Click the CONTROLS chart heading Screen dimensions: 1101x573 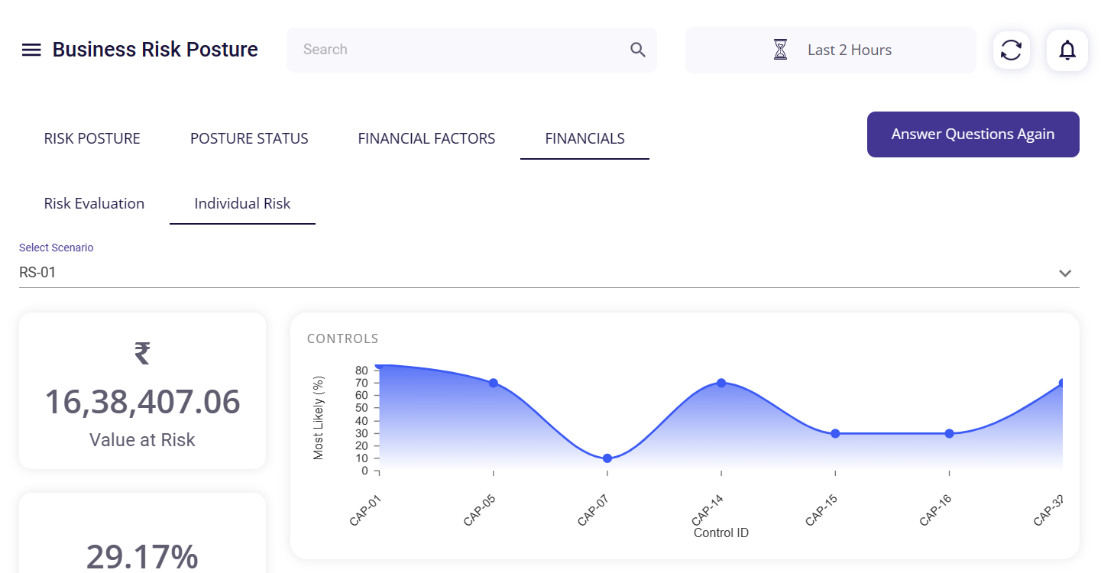point(343,338)
